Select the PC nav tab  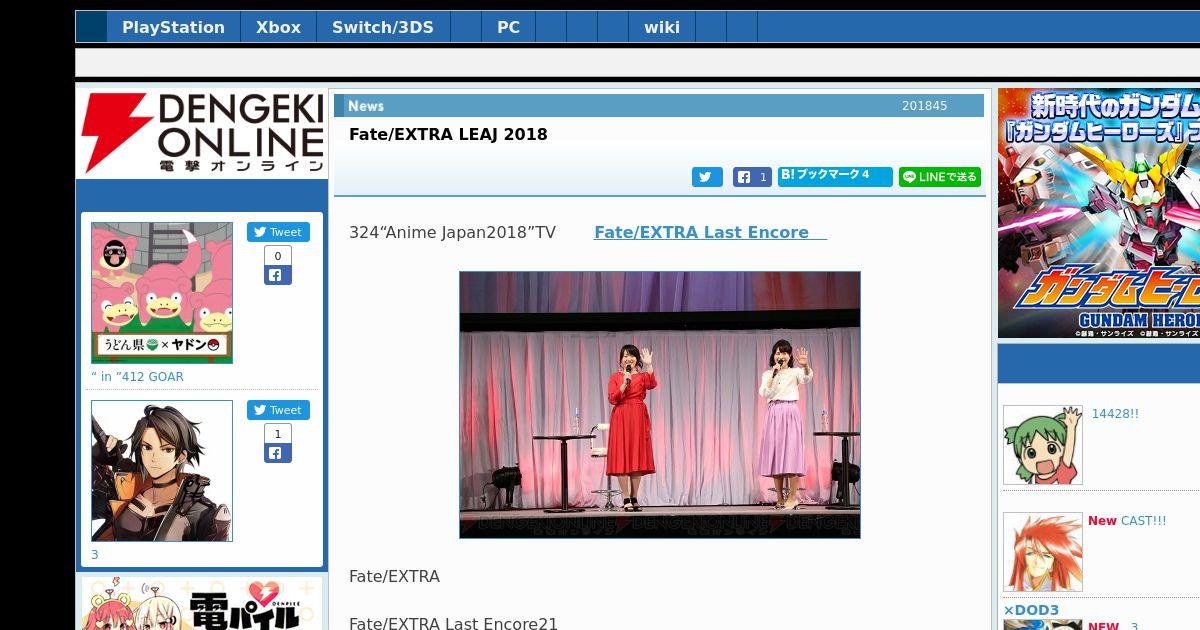[508, 27]
